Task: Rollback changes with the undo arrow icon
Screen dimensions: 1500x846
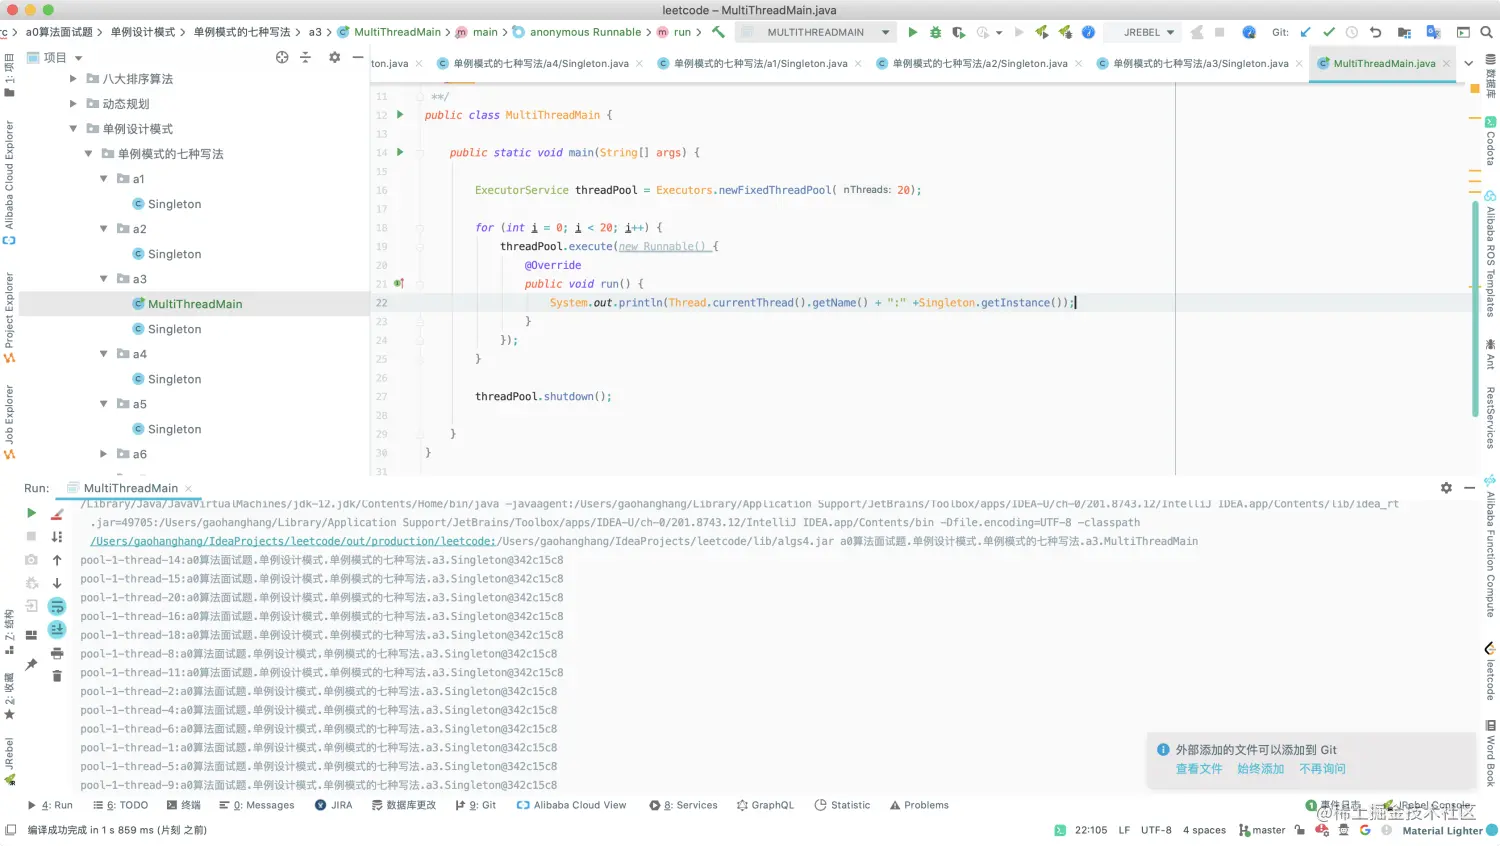Action: point(1375,32)
